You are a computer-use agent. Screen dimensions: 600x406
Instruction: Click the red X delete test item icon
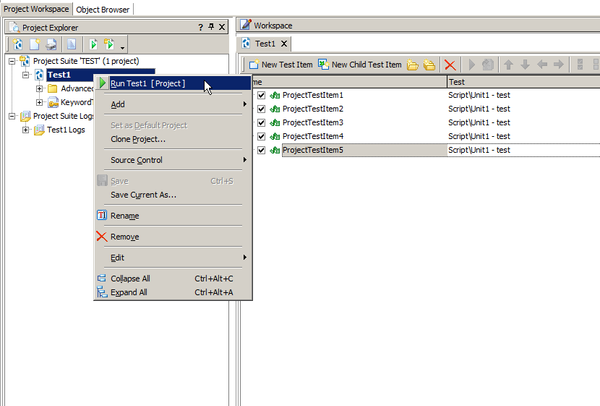450,65
